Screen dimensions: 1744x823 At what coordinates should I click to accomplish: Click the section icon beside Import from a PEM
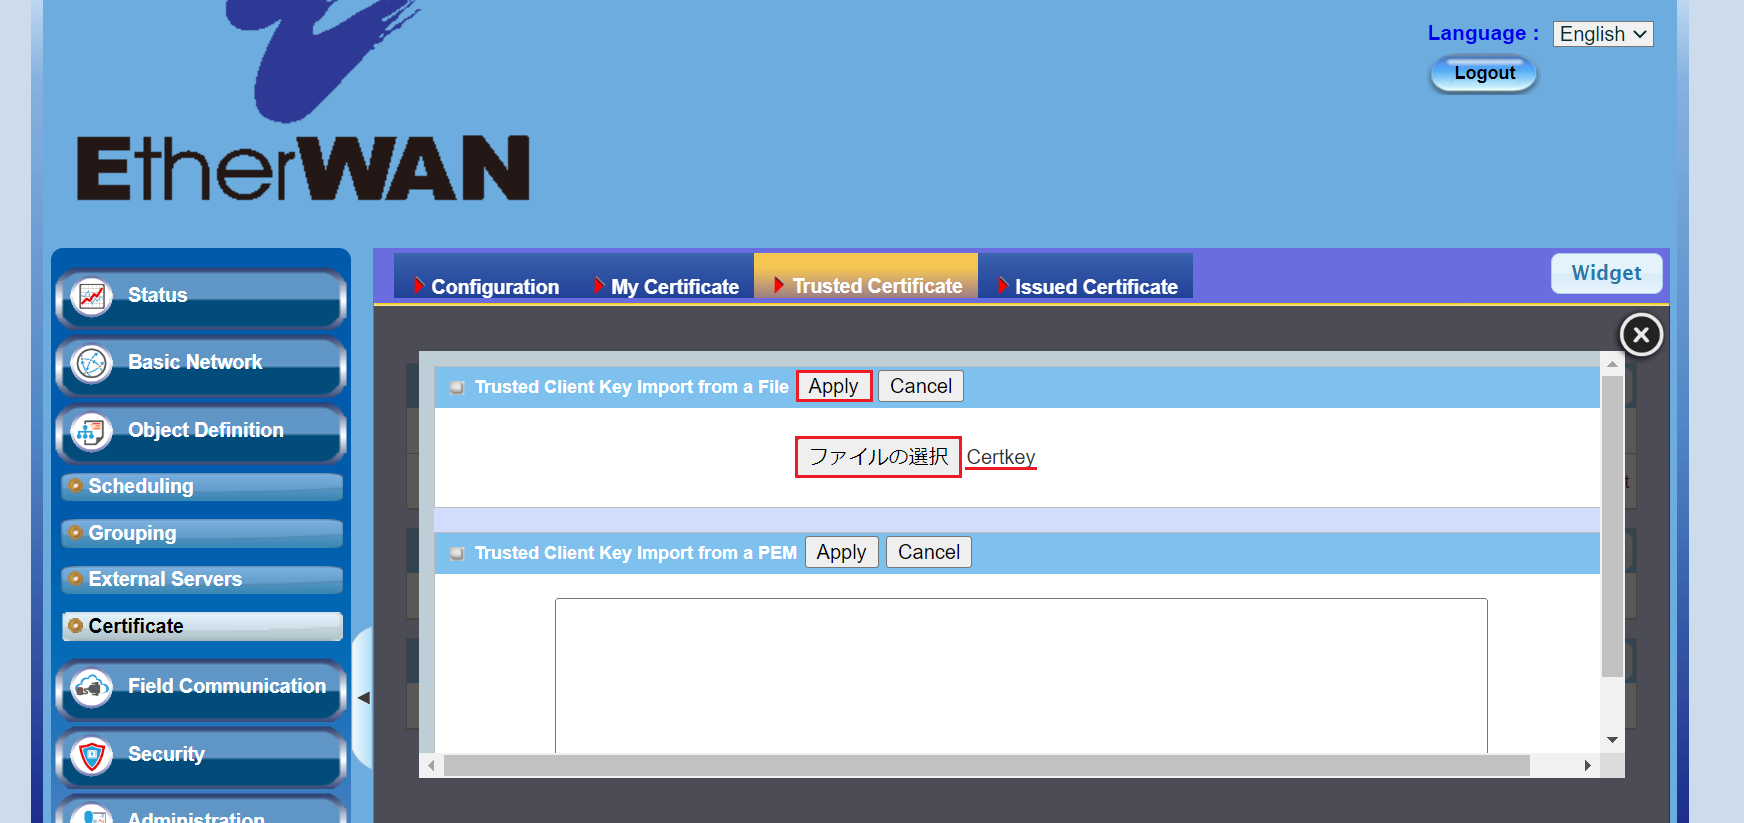tap(457, 553)
